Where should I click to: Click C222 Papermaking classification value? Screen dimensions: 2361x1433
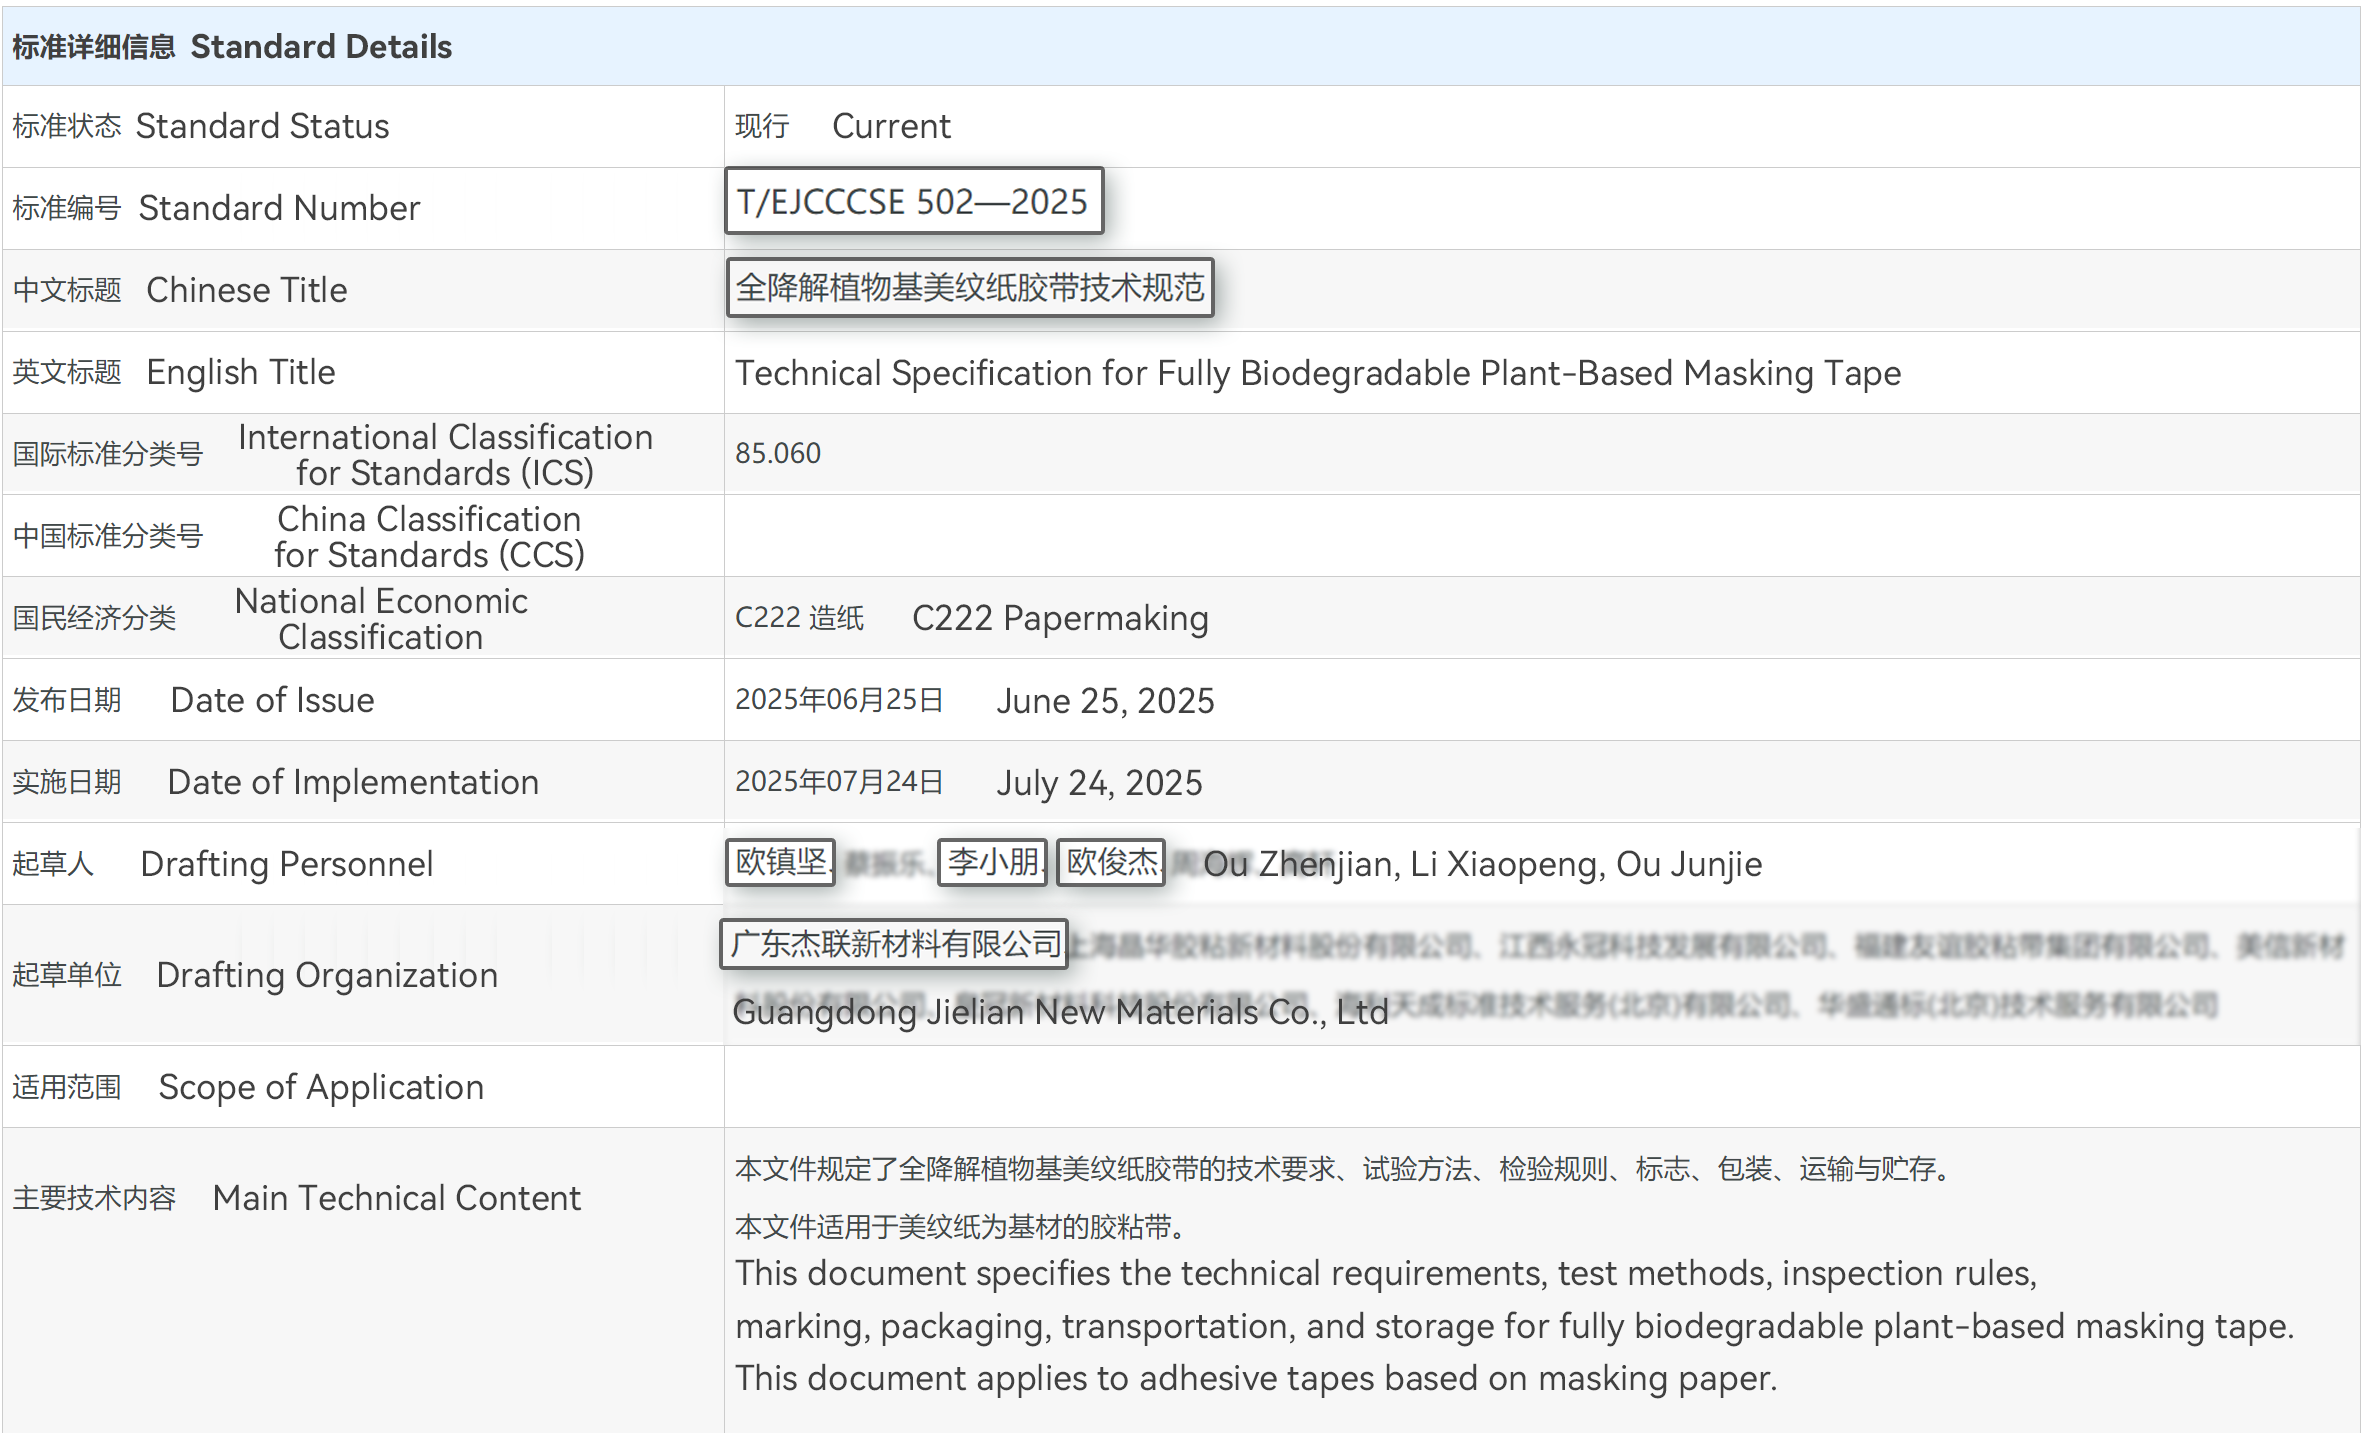point(1059,618)
